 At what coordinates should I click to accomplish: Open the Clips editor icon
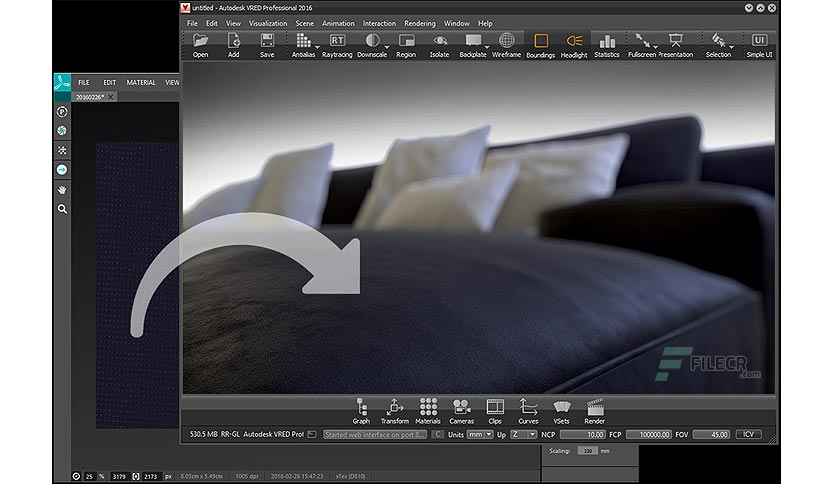point(495,407)
